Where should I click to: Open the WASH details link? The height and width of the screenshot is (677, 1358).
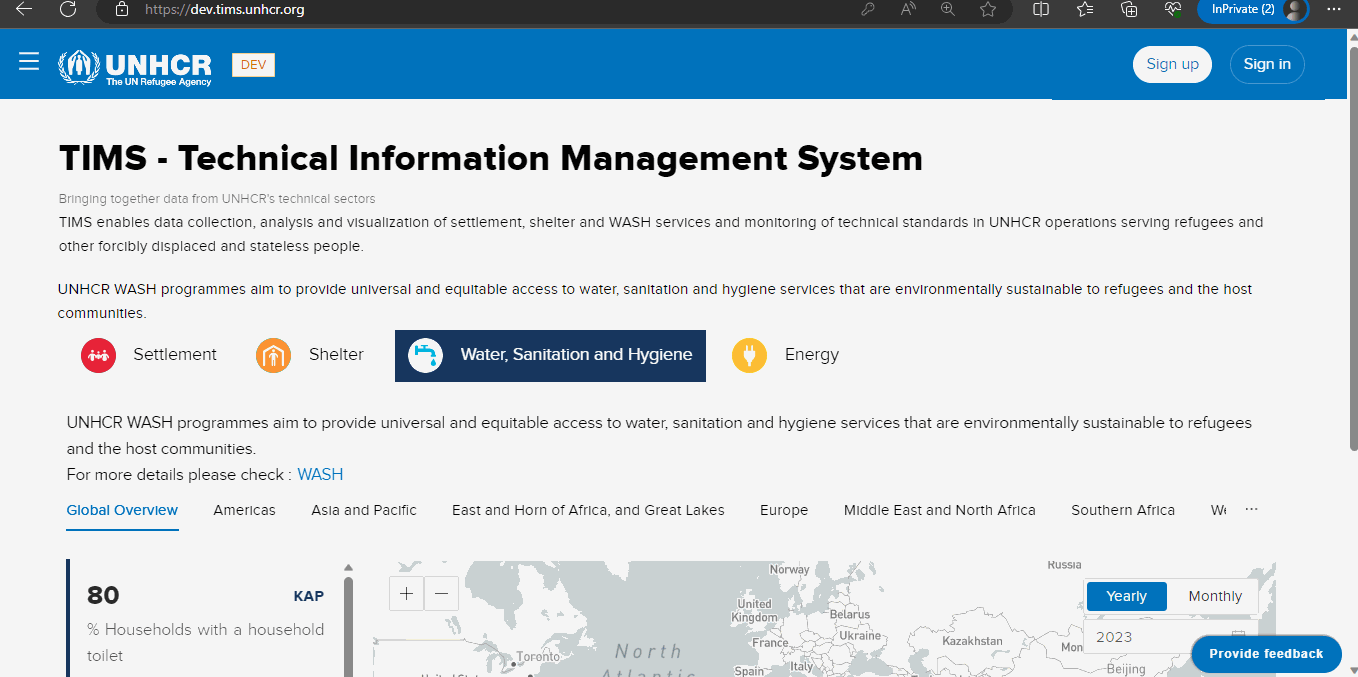[320, 475]
